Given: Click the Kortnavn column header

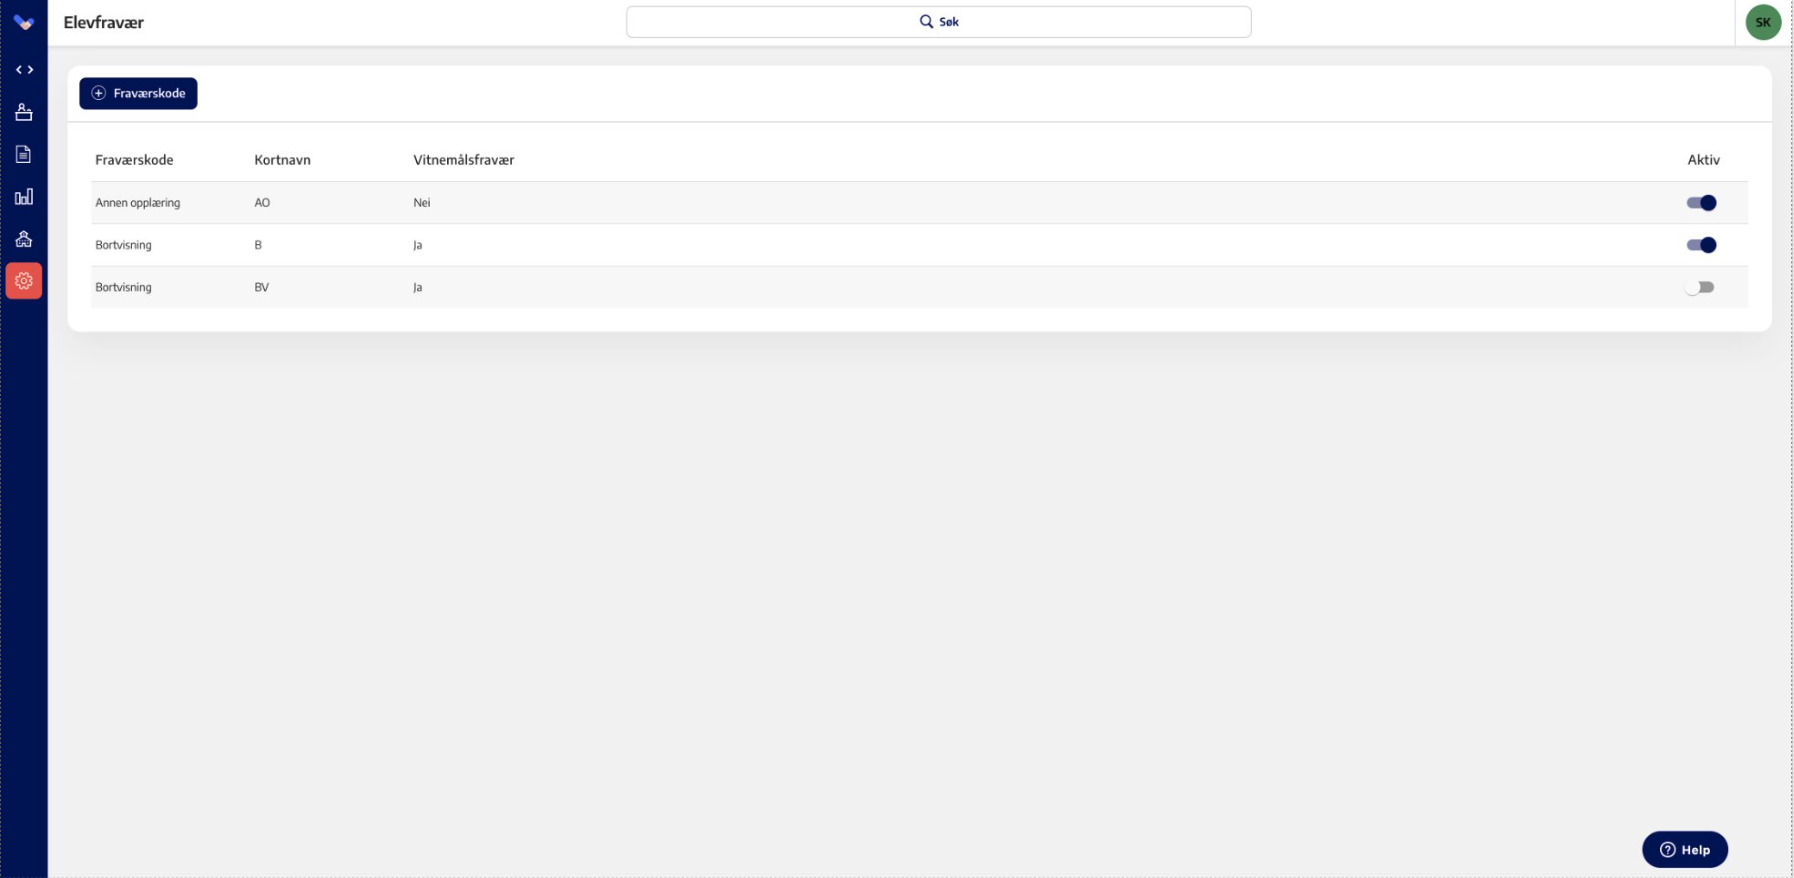Looking at the screenshot, I should 282,160.
